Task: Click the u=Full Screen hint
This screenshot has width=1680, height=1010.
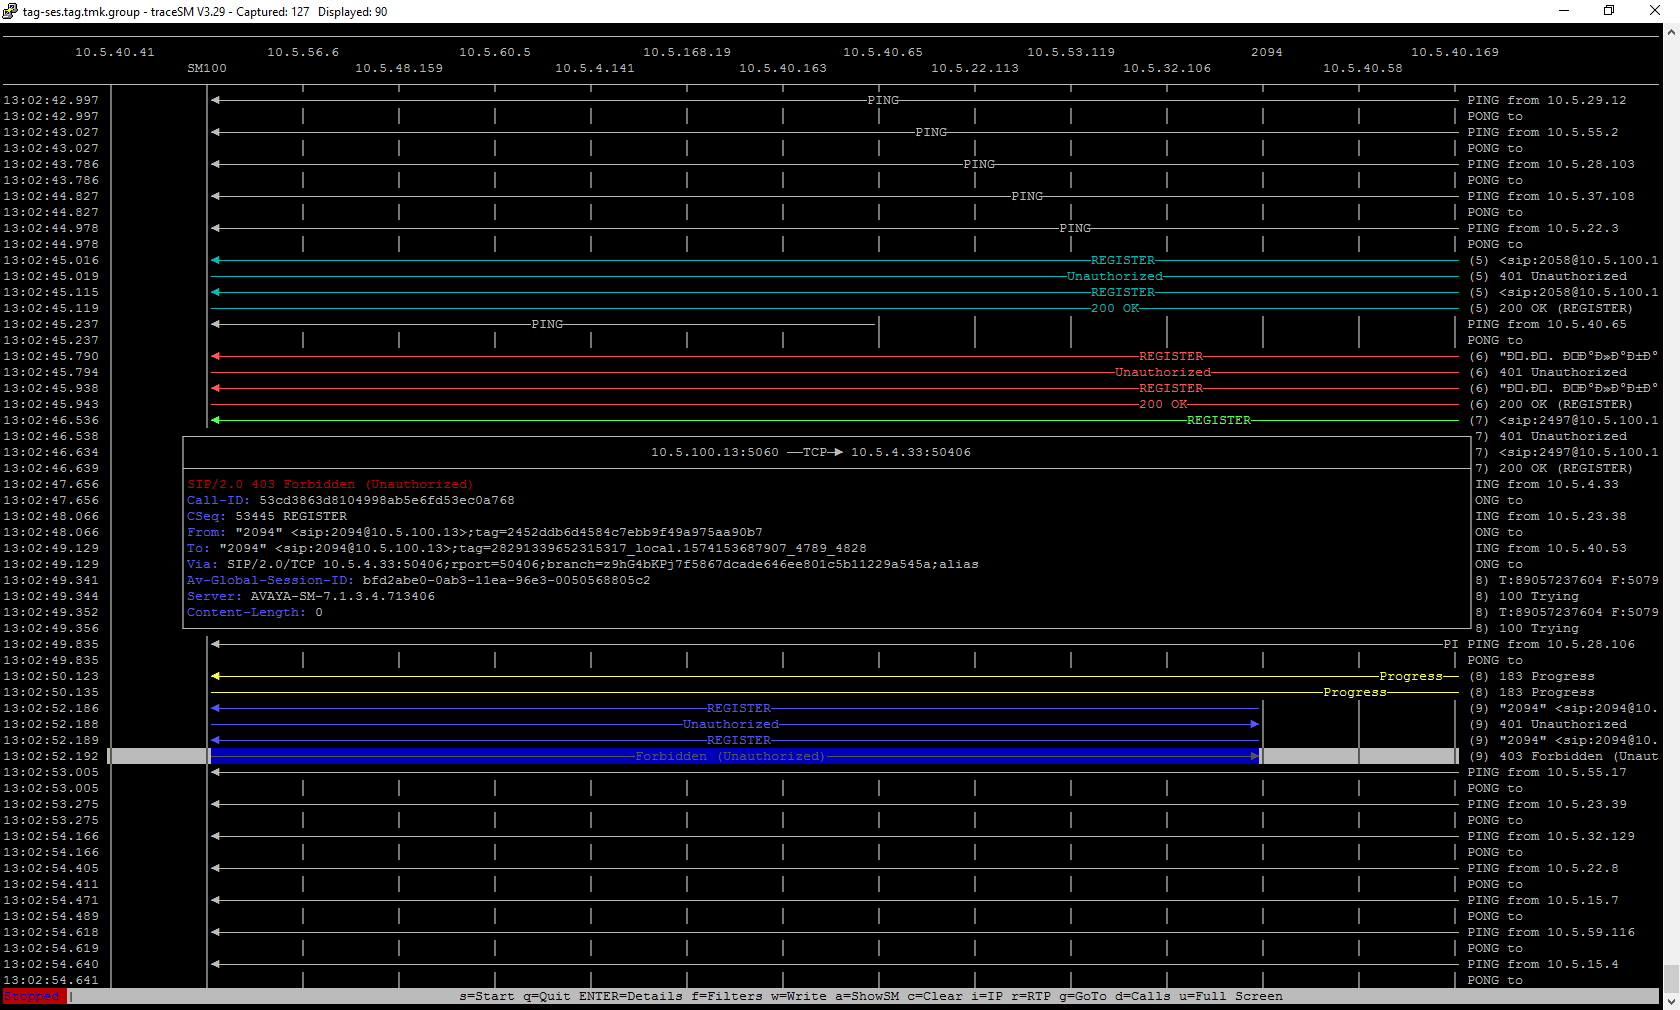Action: 1231,996
